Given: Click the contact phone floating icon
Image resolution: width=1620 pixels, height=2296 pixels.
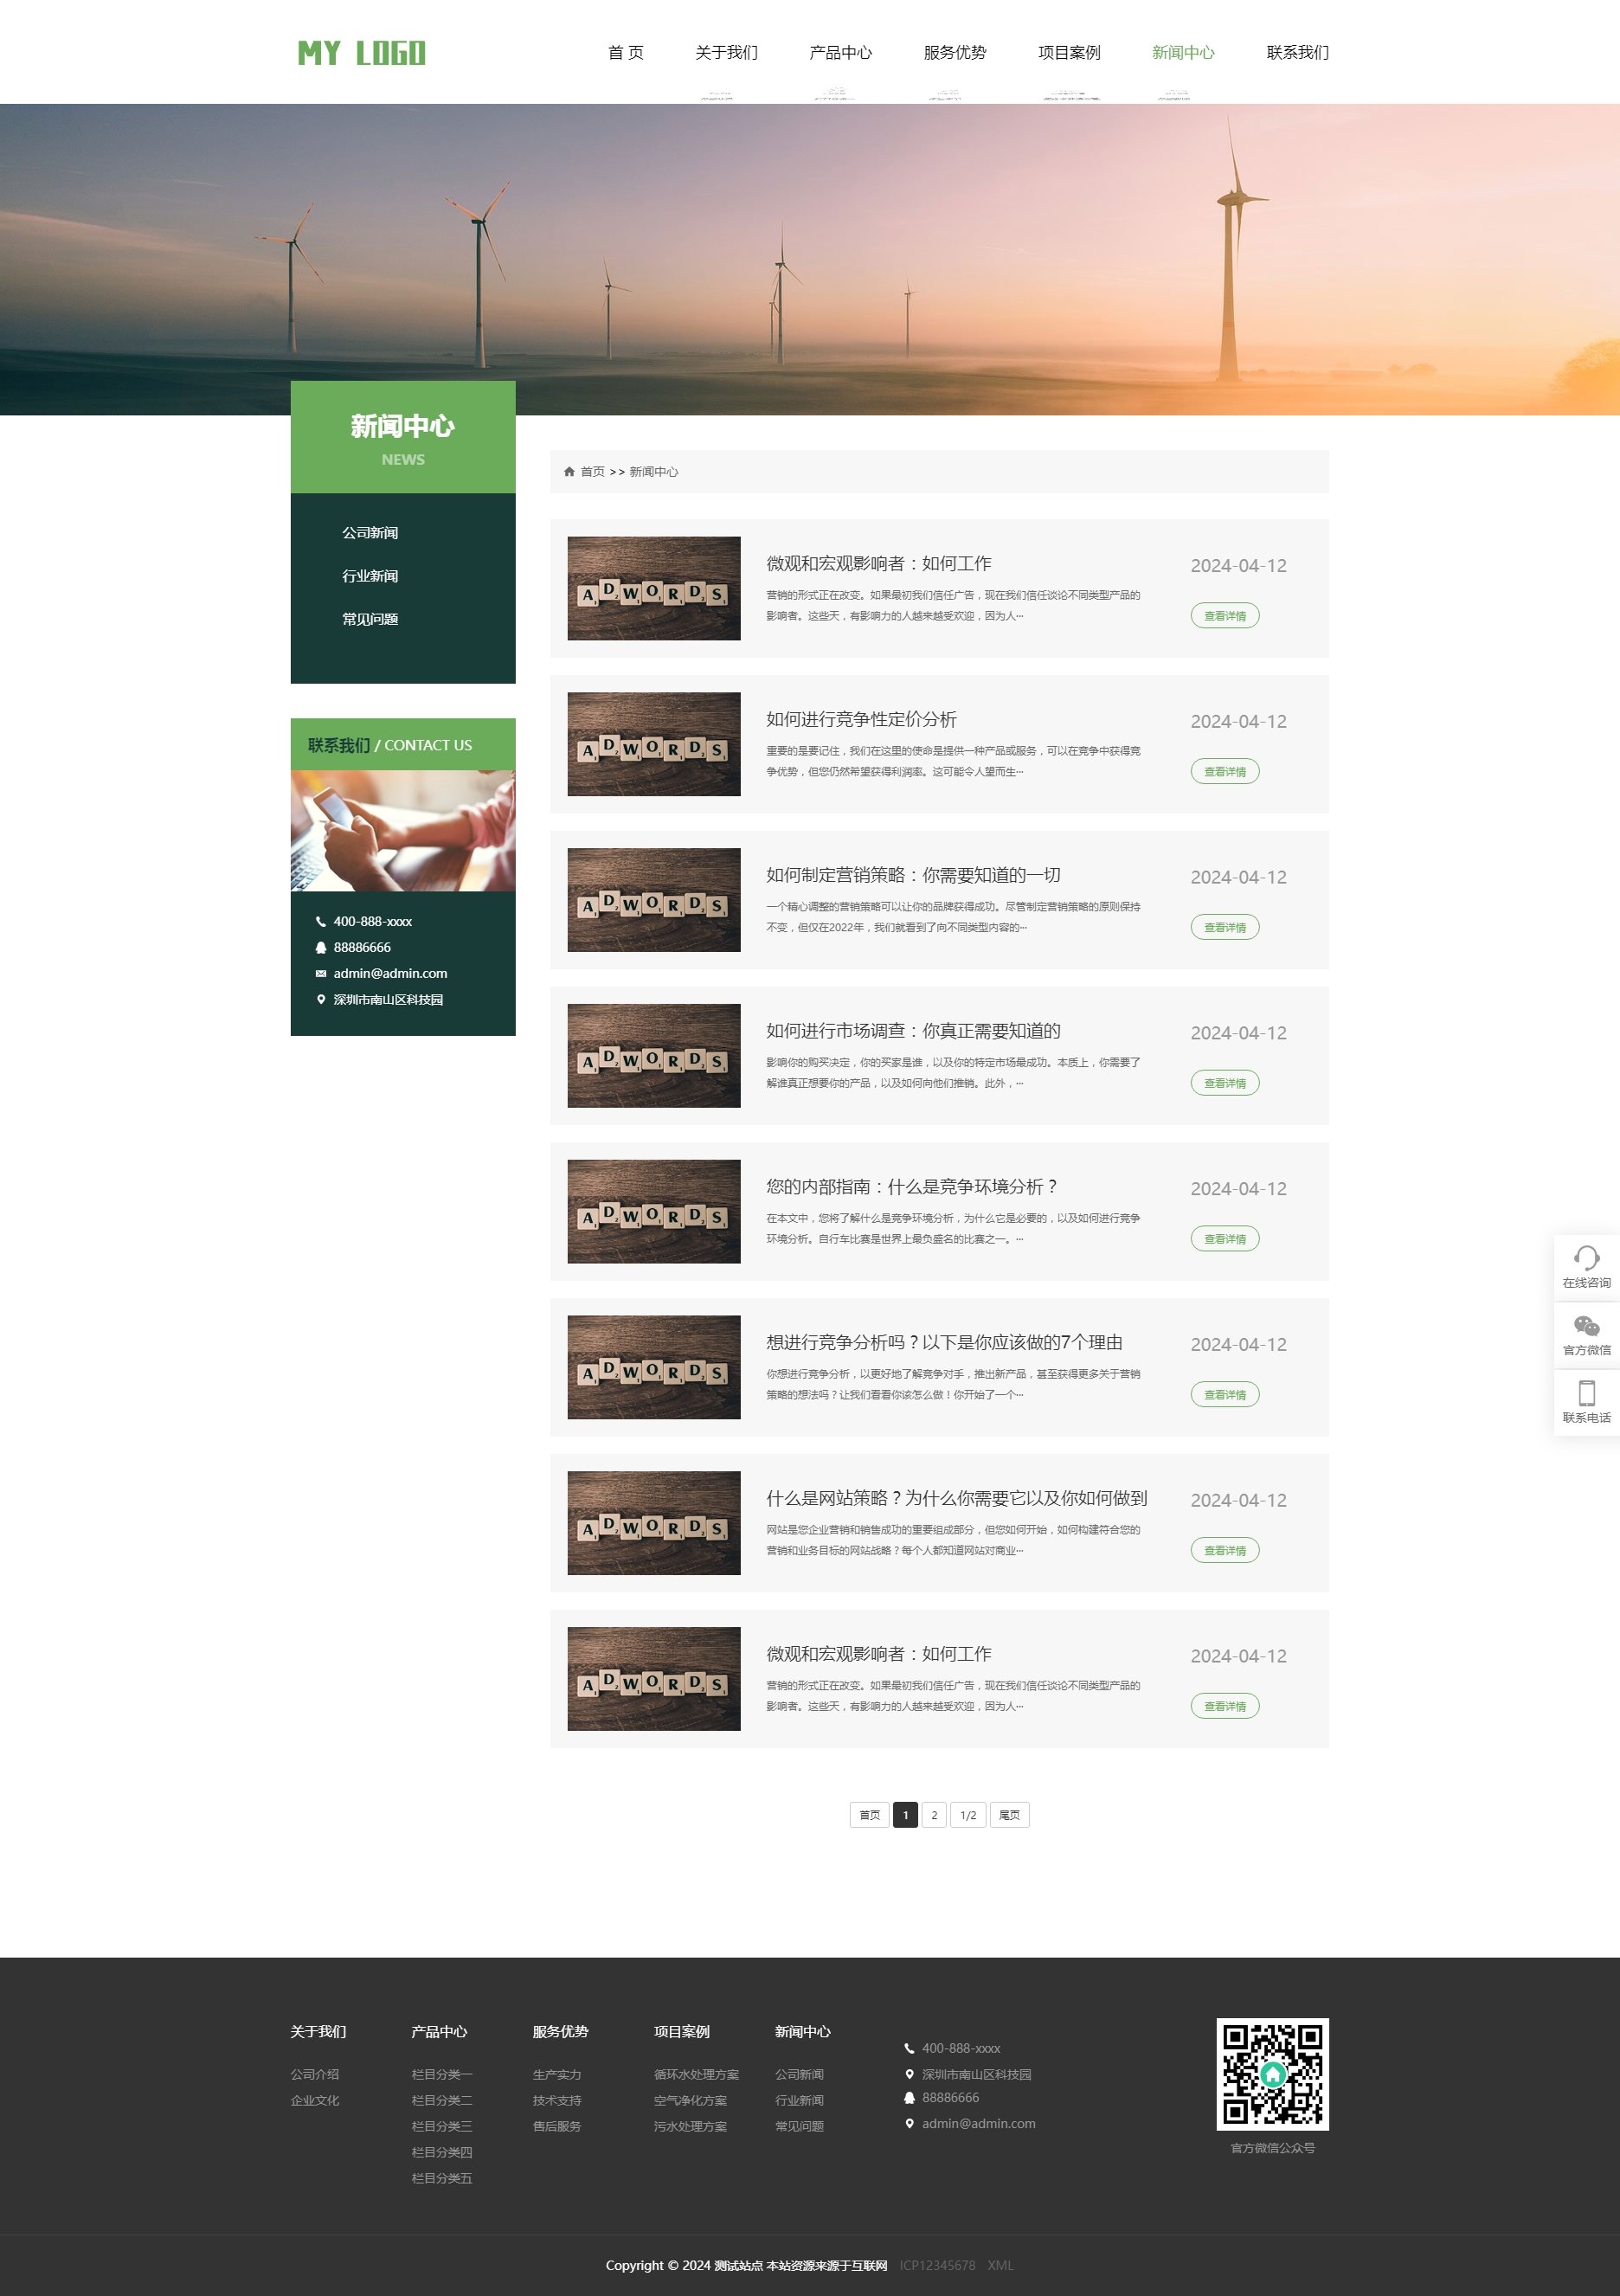Looking at the screenshot, I should tap(1586, 1393).
